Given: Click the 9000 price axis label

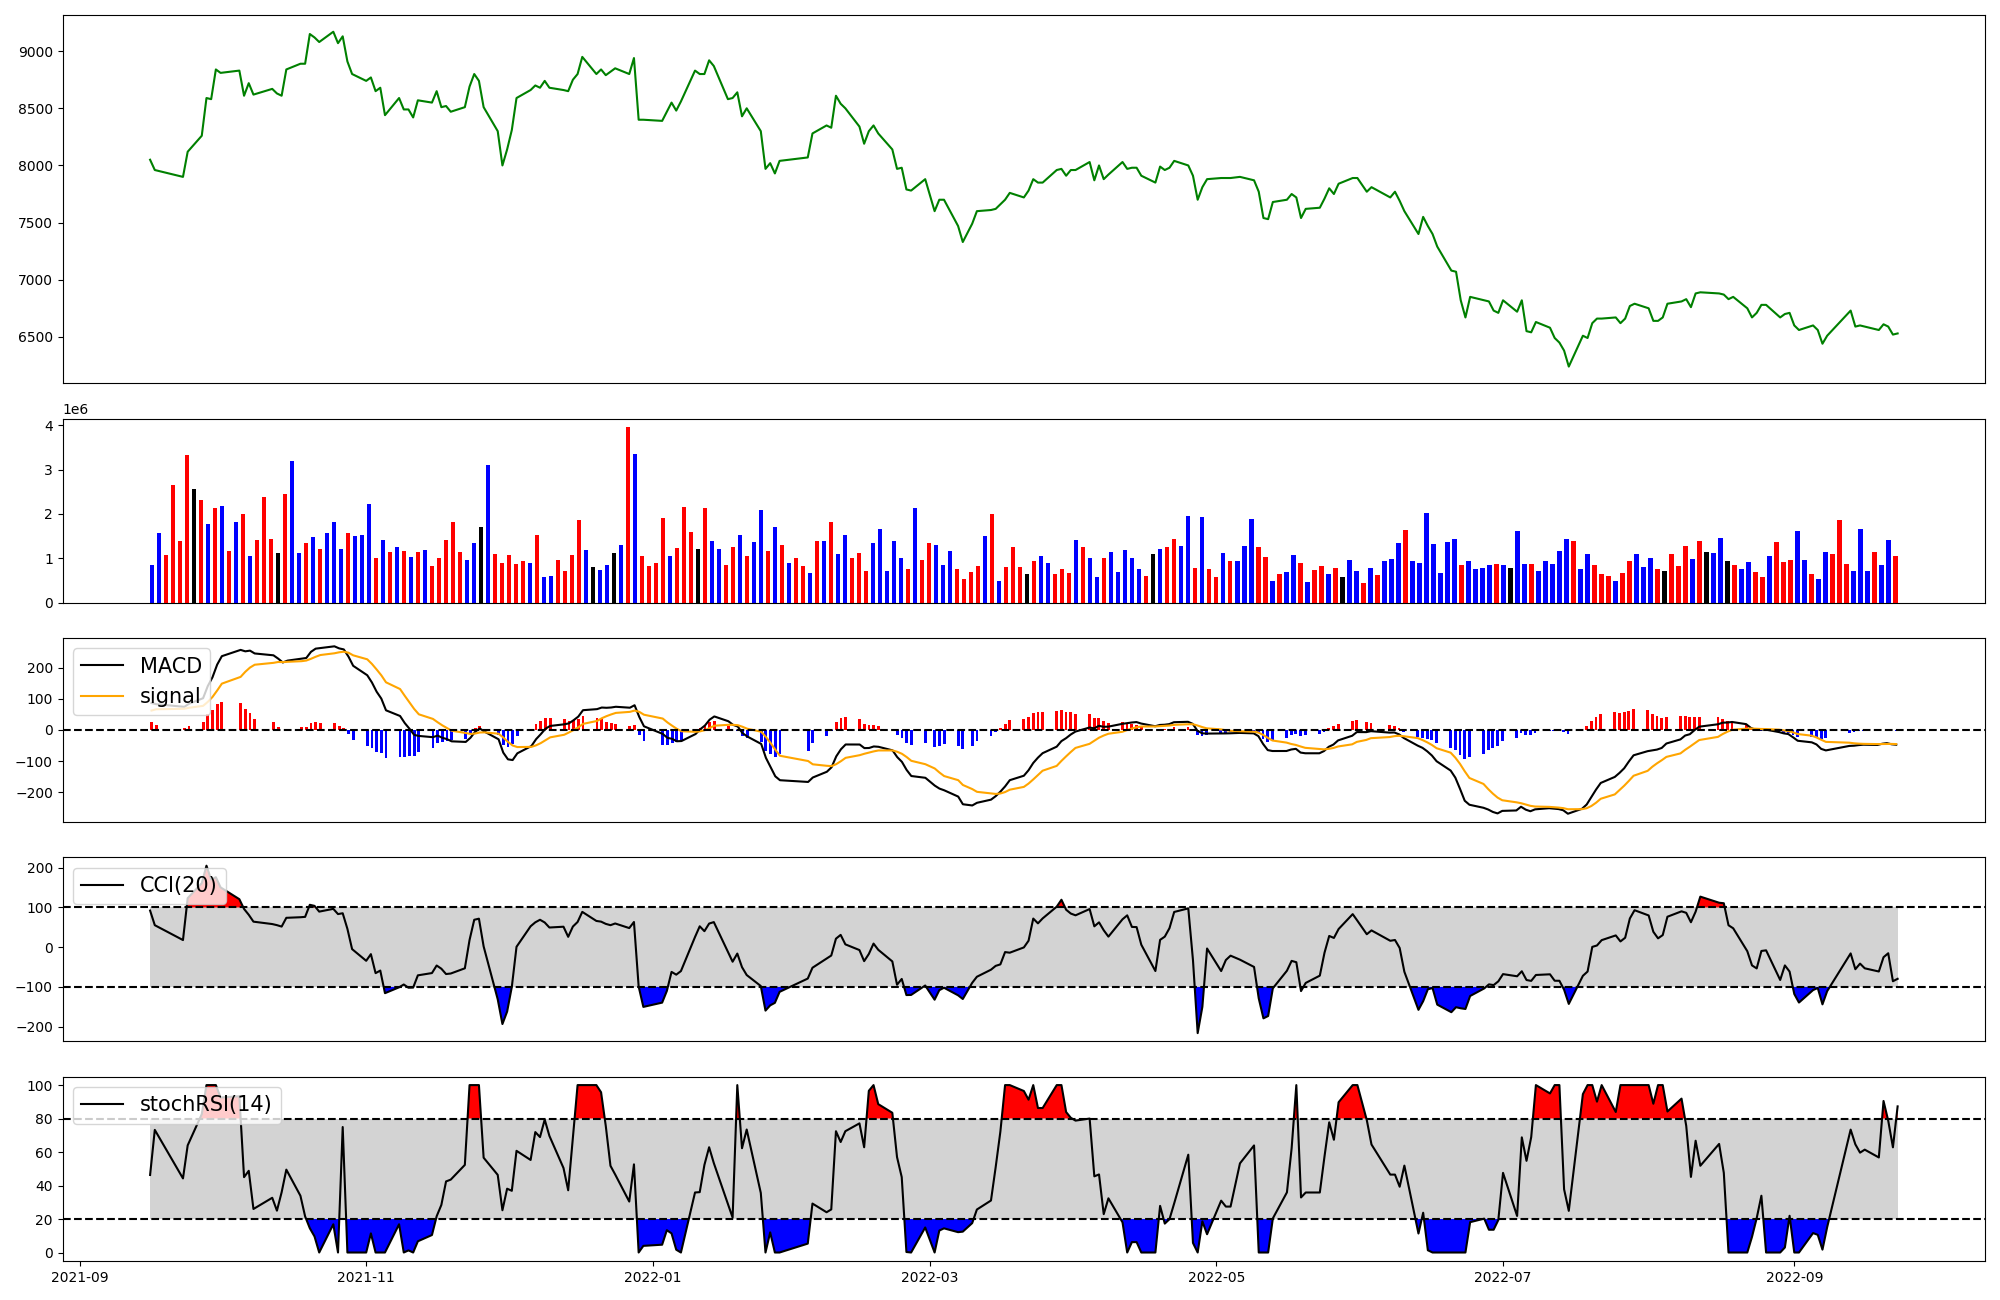Looking at the screenshot, I should pyautogui.click(x=36, y=52).
